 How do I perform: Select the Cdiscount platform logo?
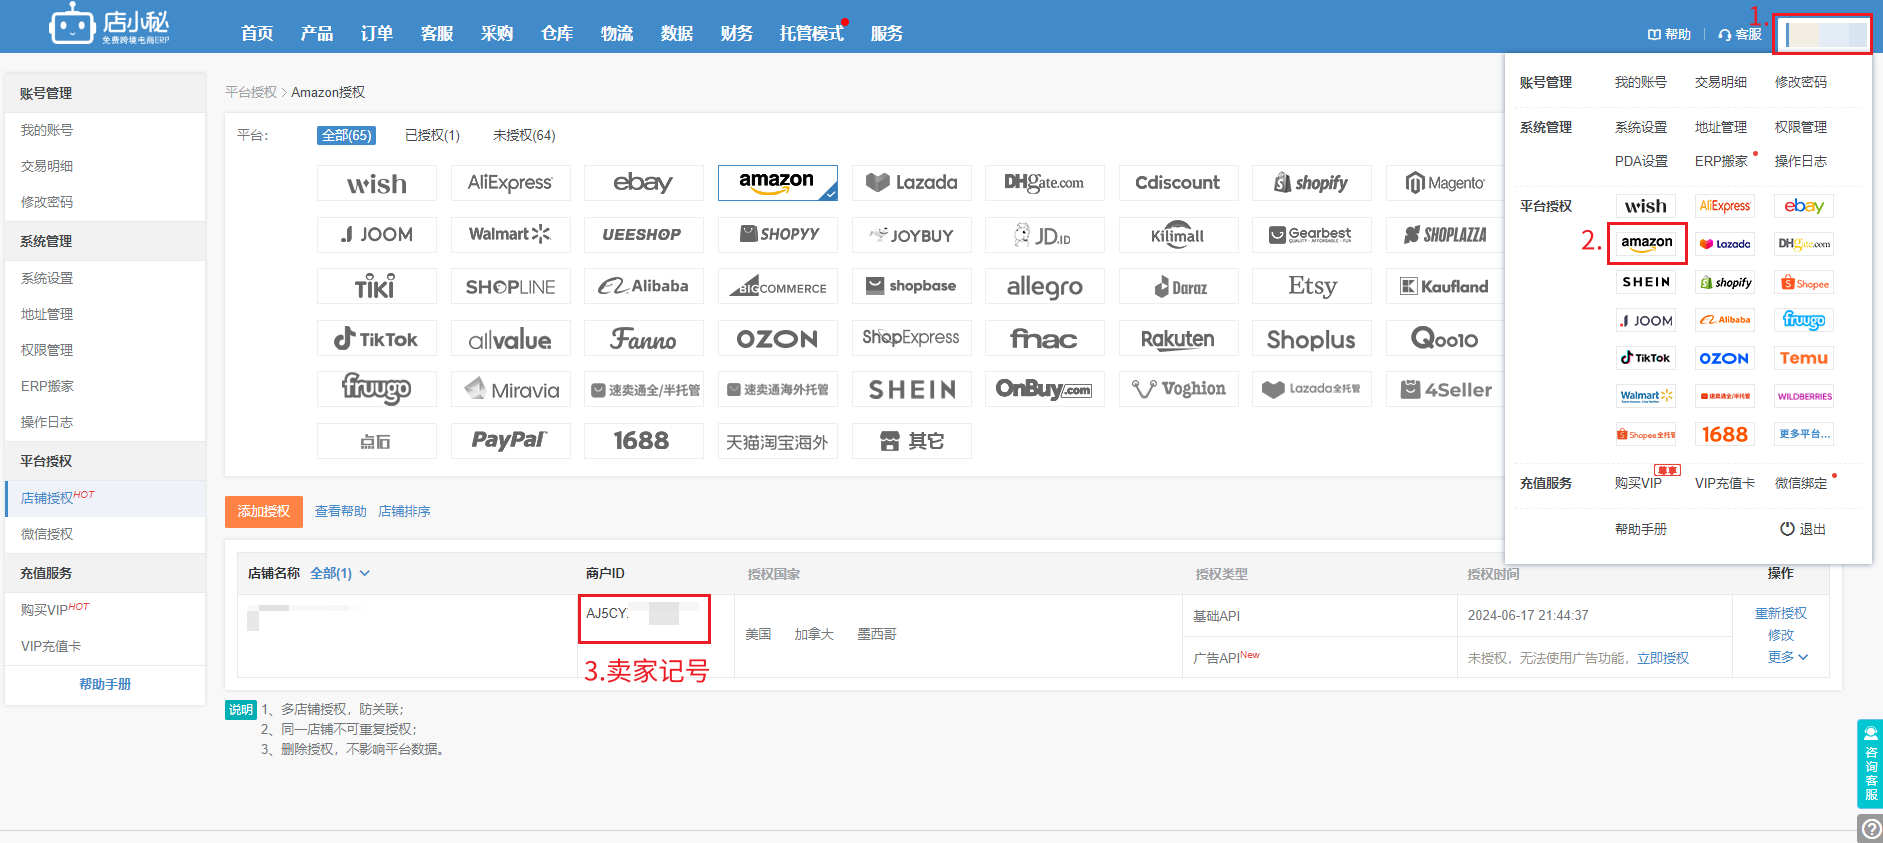point(1178,183)
